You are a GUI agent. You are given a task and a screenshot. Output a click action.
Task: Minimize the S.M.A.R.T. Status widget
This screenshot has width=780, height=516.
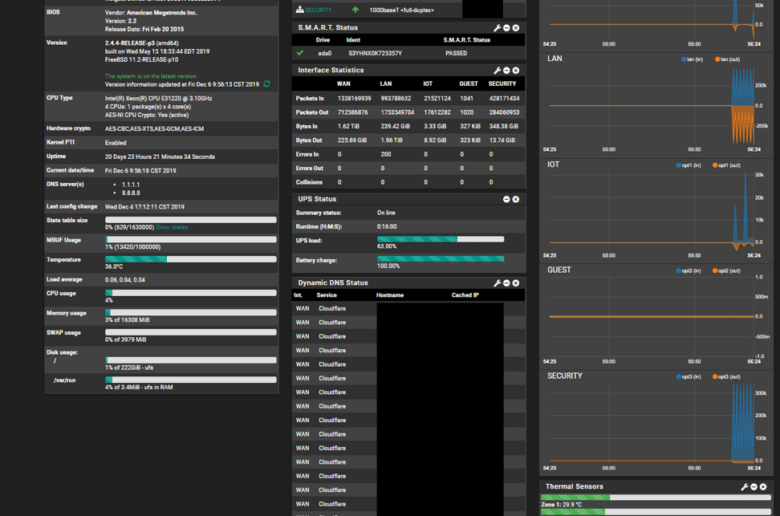(506, 28)
